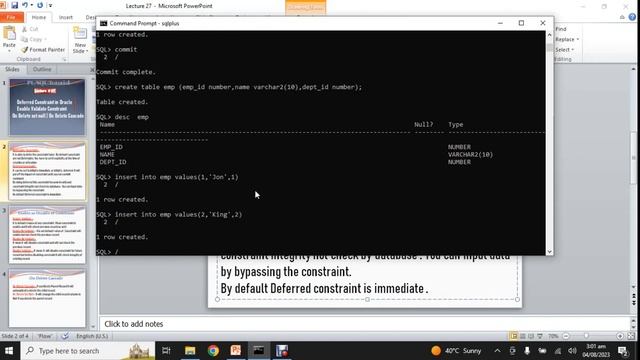Click the Save icon in PowerPoint title bar
Viewport: 640px width, 360px height.
(x=15, y=5)
